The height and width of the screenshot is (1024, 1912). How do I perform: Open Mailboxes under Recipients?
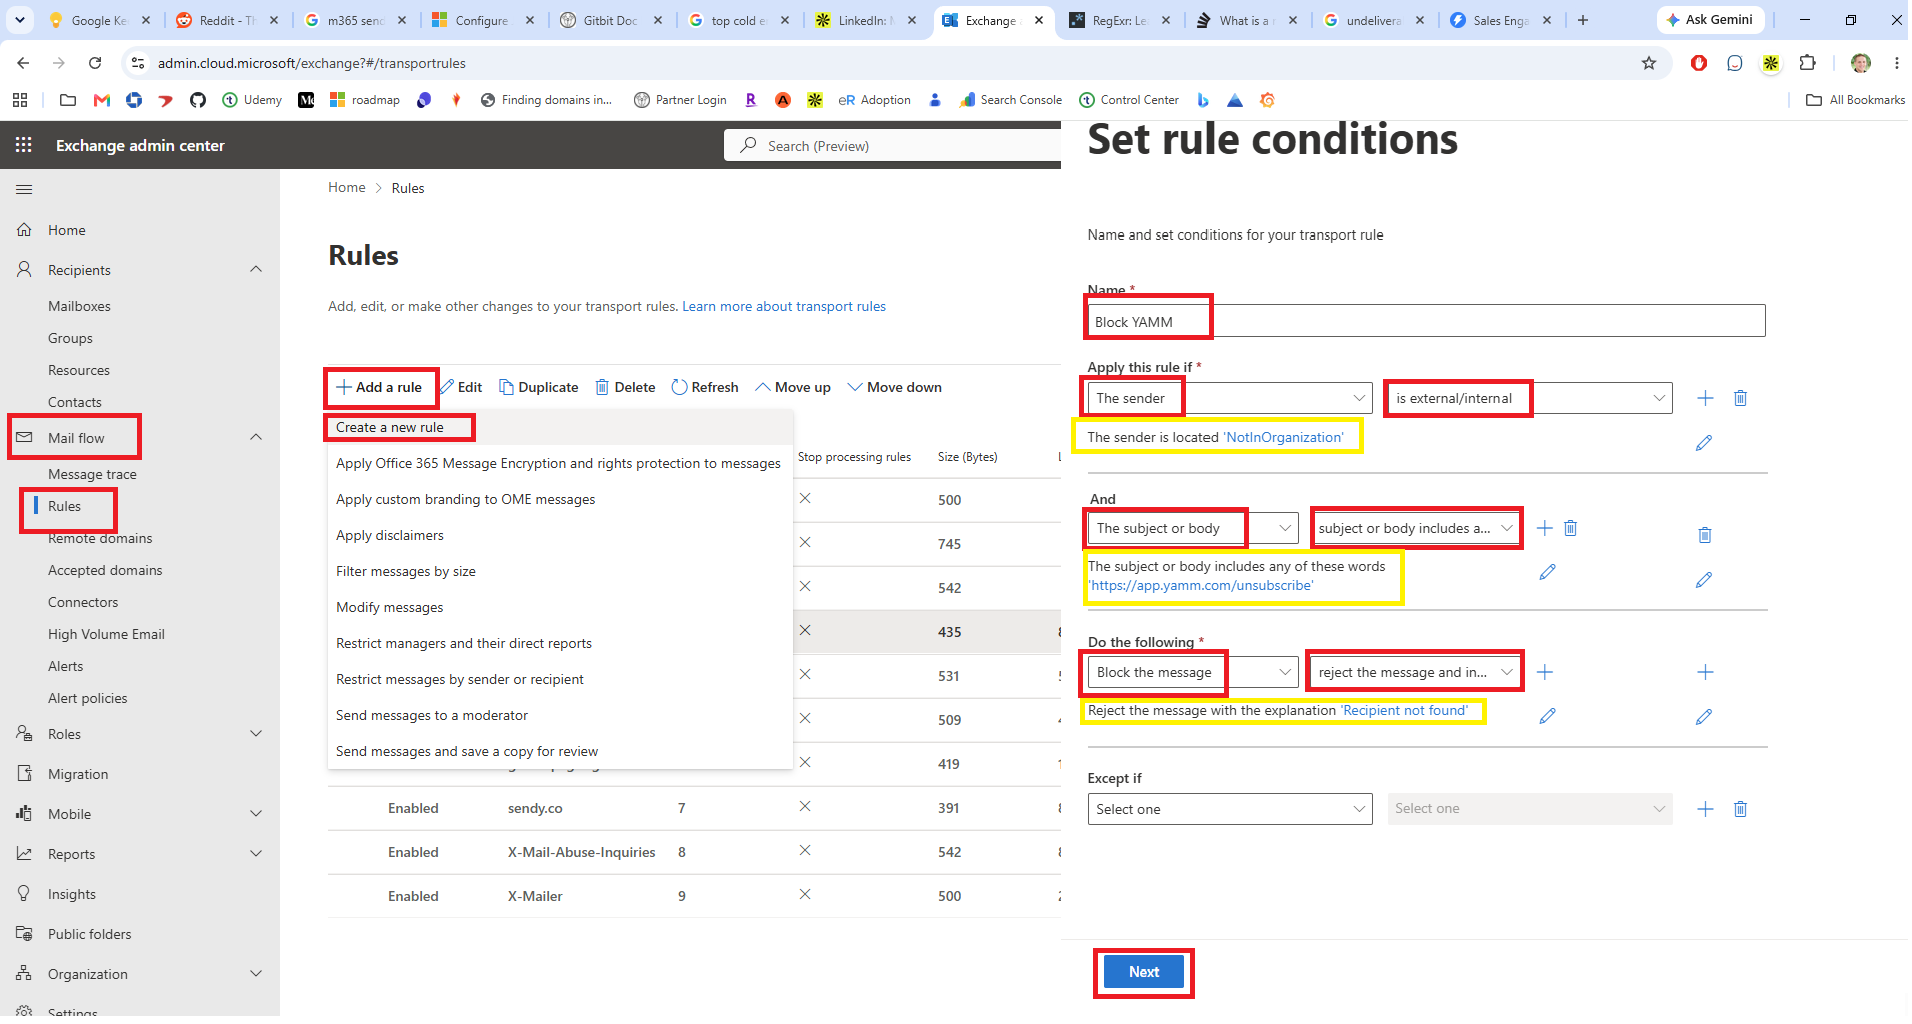tap(79, 306)
